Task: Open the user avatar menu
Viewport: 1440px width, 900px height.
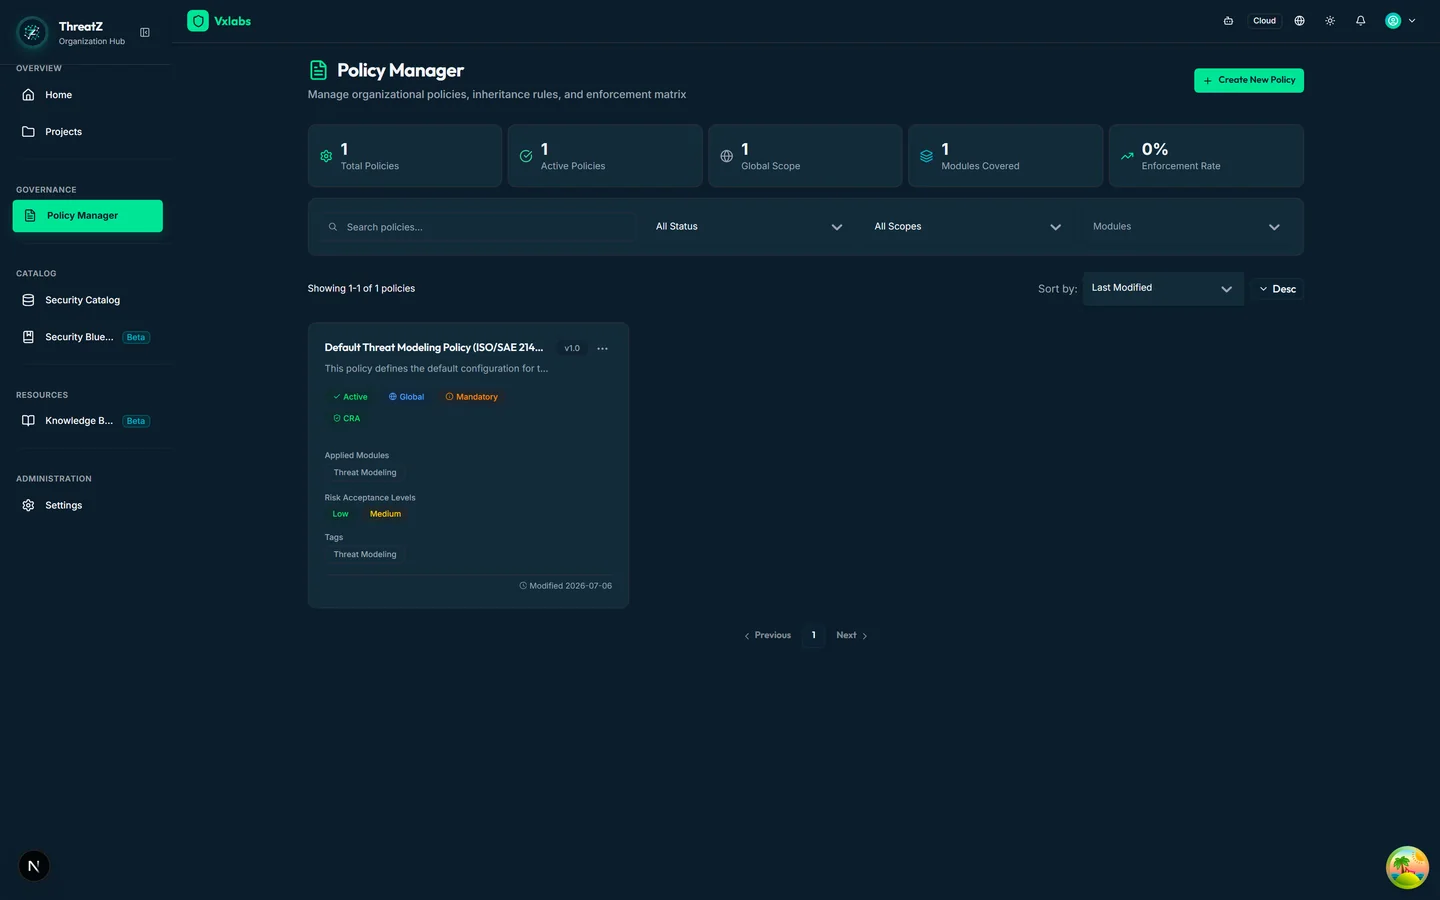Action: tap(1400, 20)
